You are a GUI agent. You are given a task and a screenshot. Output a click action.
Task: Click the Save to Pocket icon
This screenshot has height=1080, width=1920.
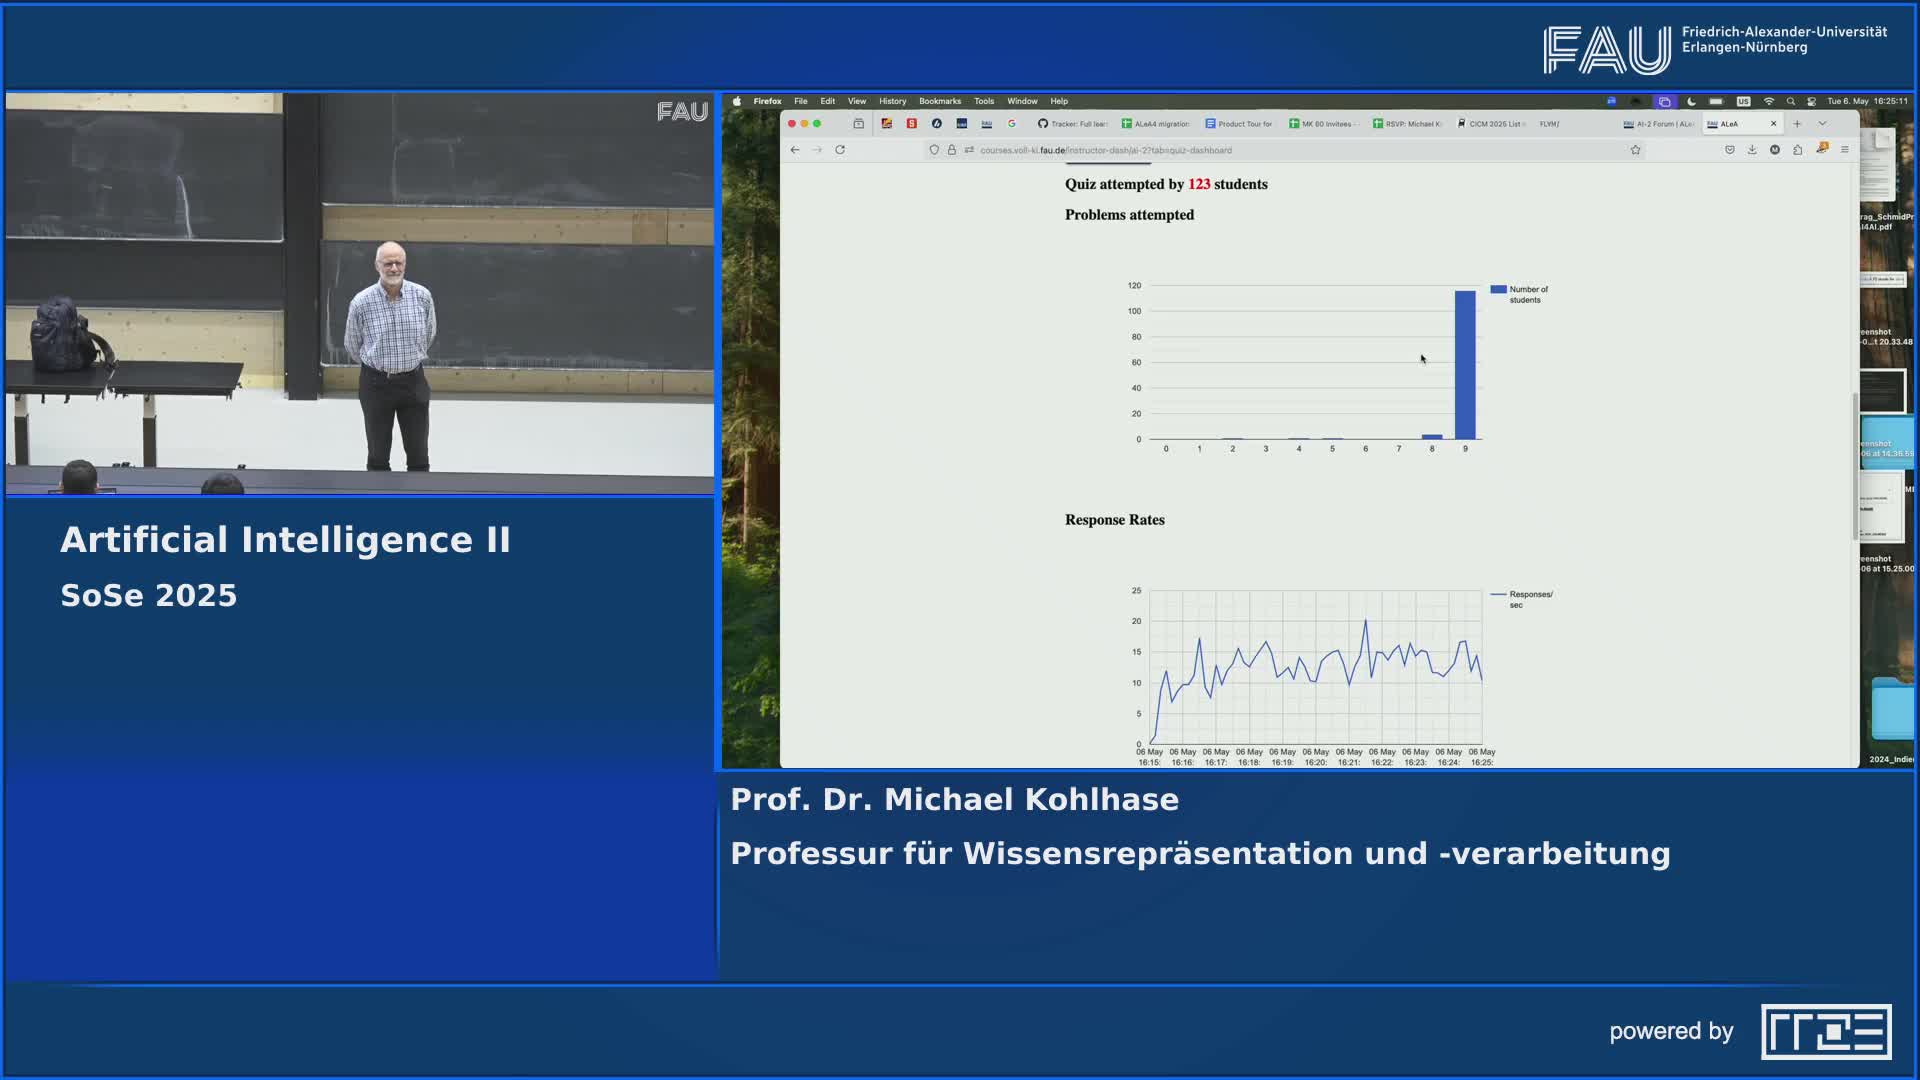[x=1729, y=150]
